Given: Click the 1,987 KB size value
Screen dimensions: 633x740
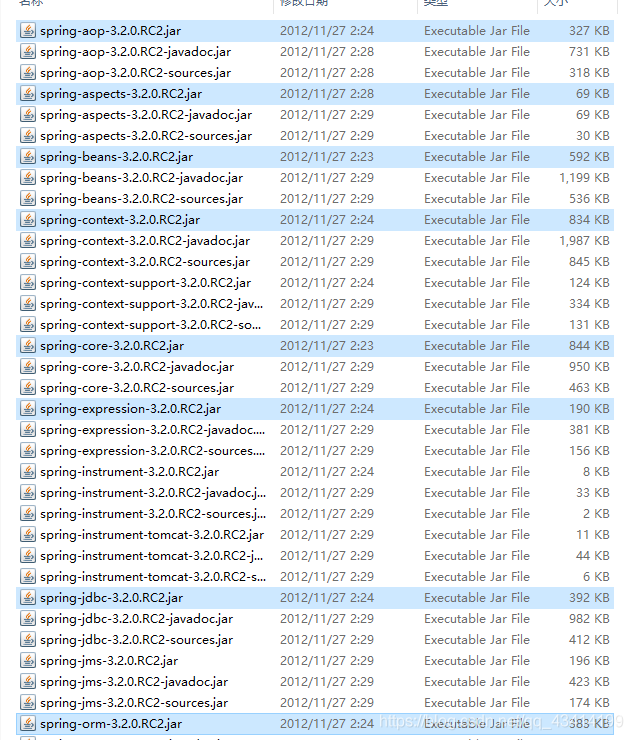Looking at the screenshot, I should click(x=584, y=241).
